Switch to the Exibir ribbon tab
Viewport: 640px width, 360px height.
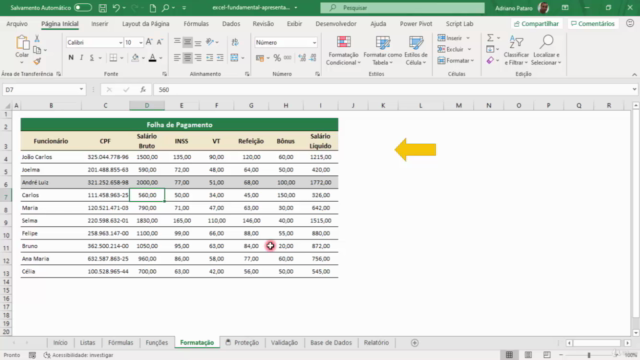[x=294, y=24]
